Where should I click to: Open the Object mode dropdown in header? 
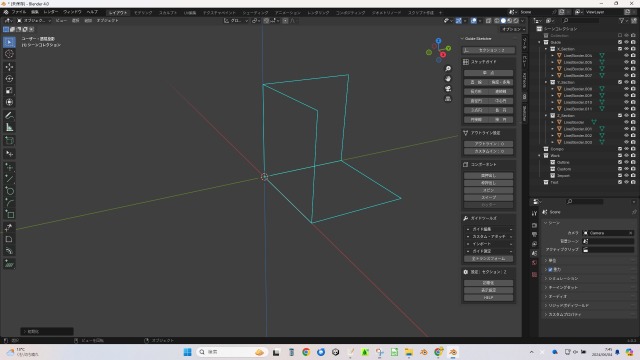(x=34, y=20)
